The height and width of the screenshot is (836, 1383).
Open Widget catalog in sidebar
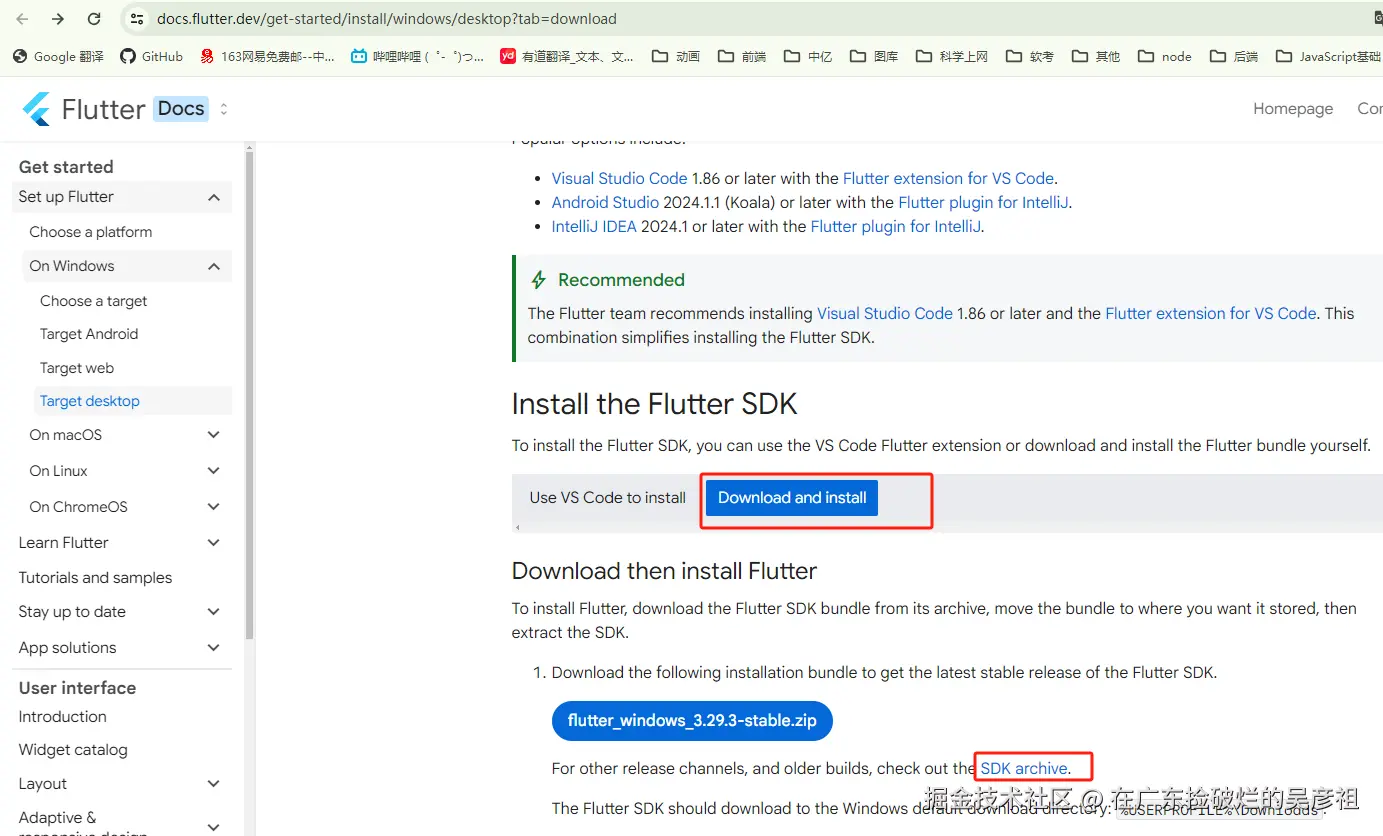(73, 750)
